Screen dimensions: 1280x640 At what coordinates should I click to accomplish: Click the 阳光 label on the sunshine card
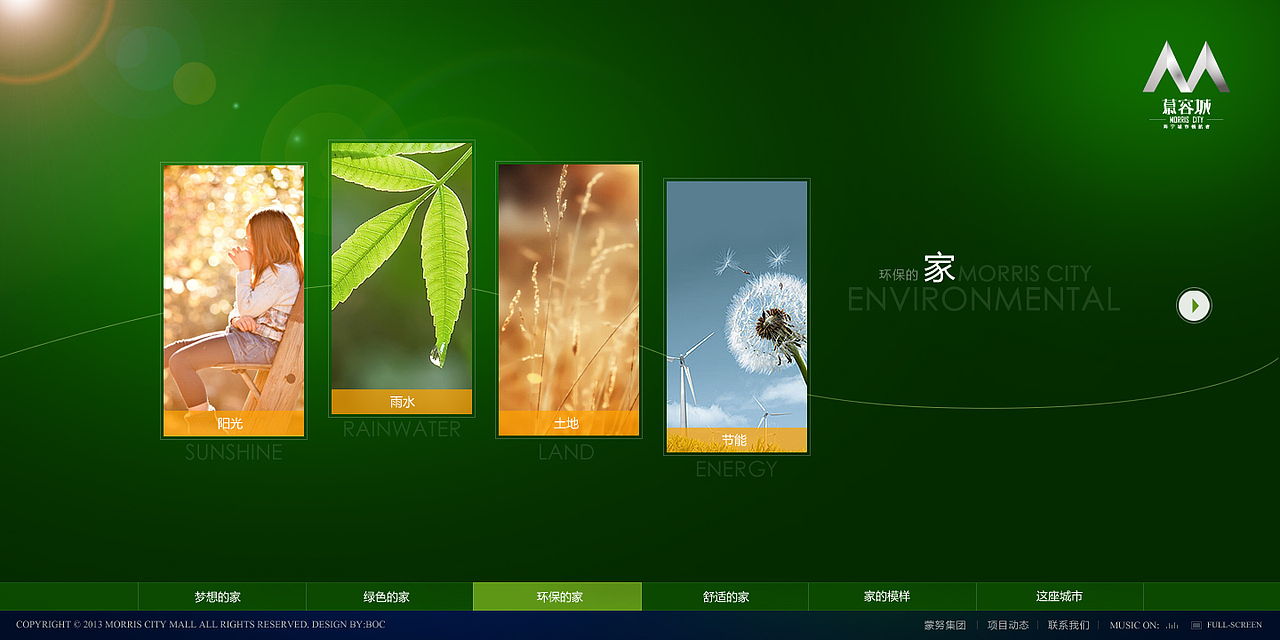click(233, 423)
